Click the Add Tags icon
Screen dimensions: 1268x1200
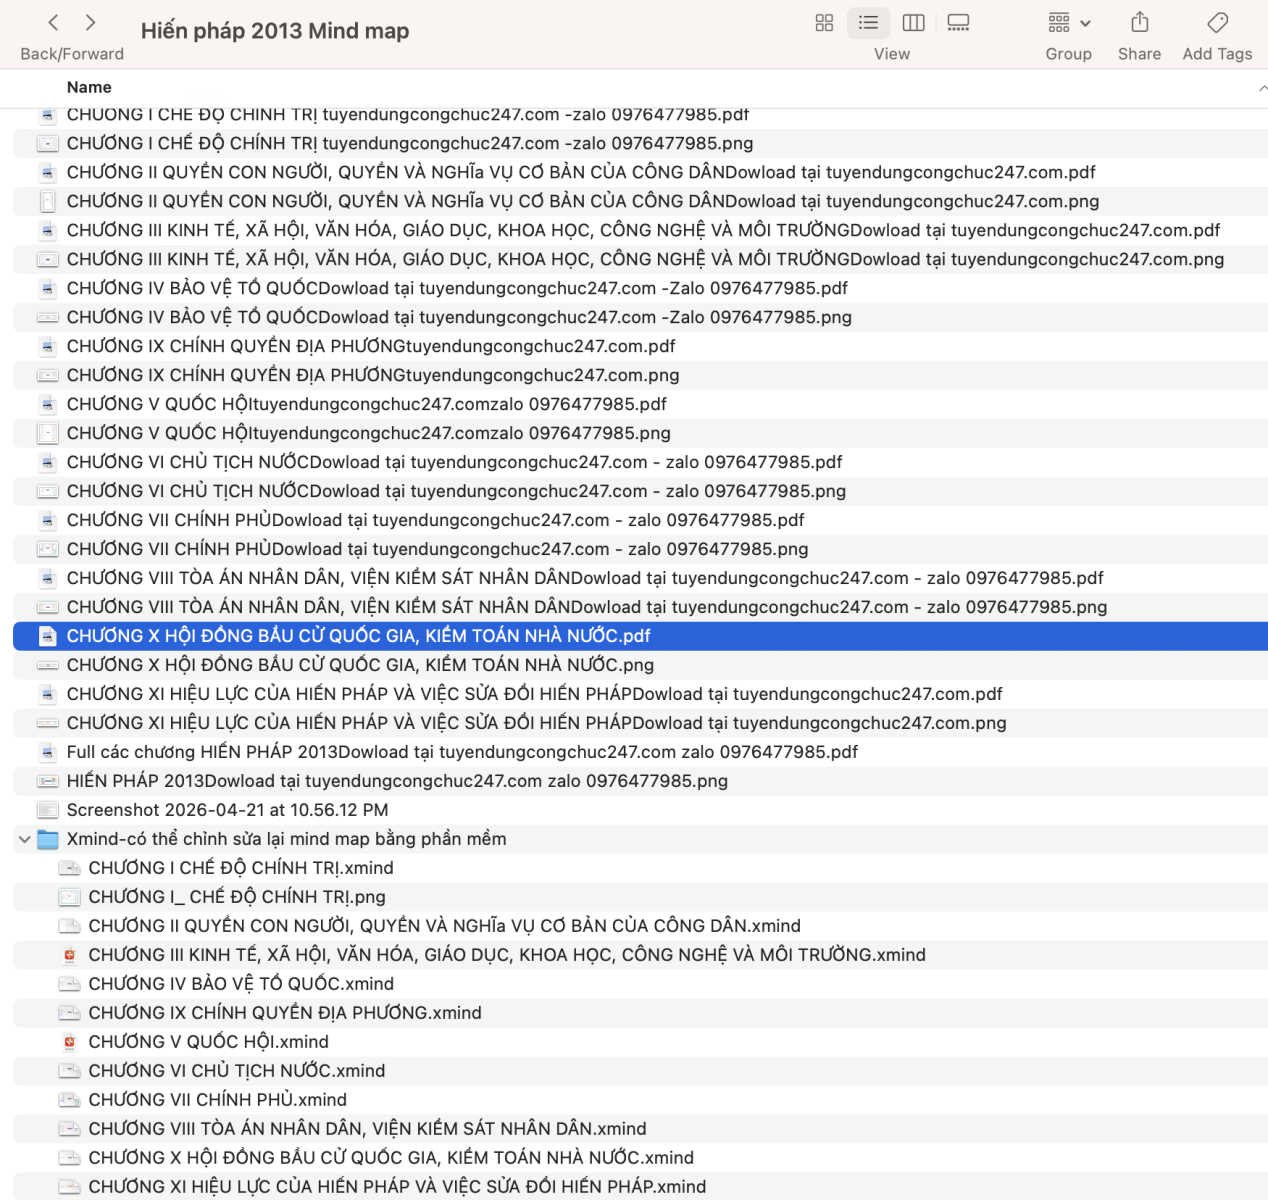coord(1217,23)
